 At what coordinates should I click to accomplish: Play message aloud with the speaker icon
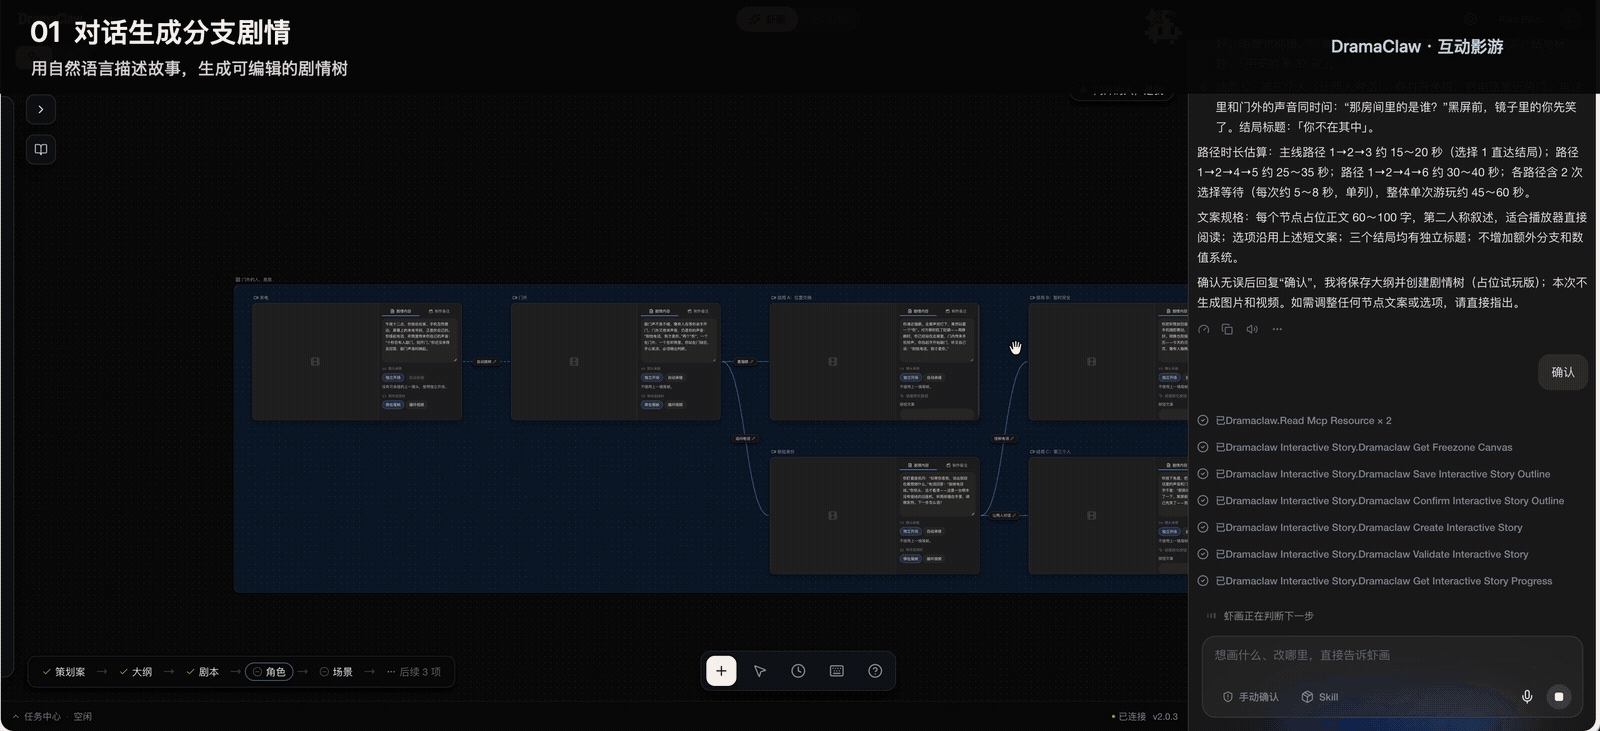pos(1252,329)
